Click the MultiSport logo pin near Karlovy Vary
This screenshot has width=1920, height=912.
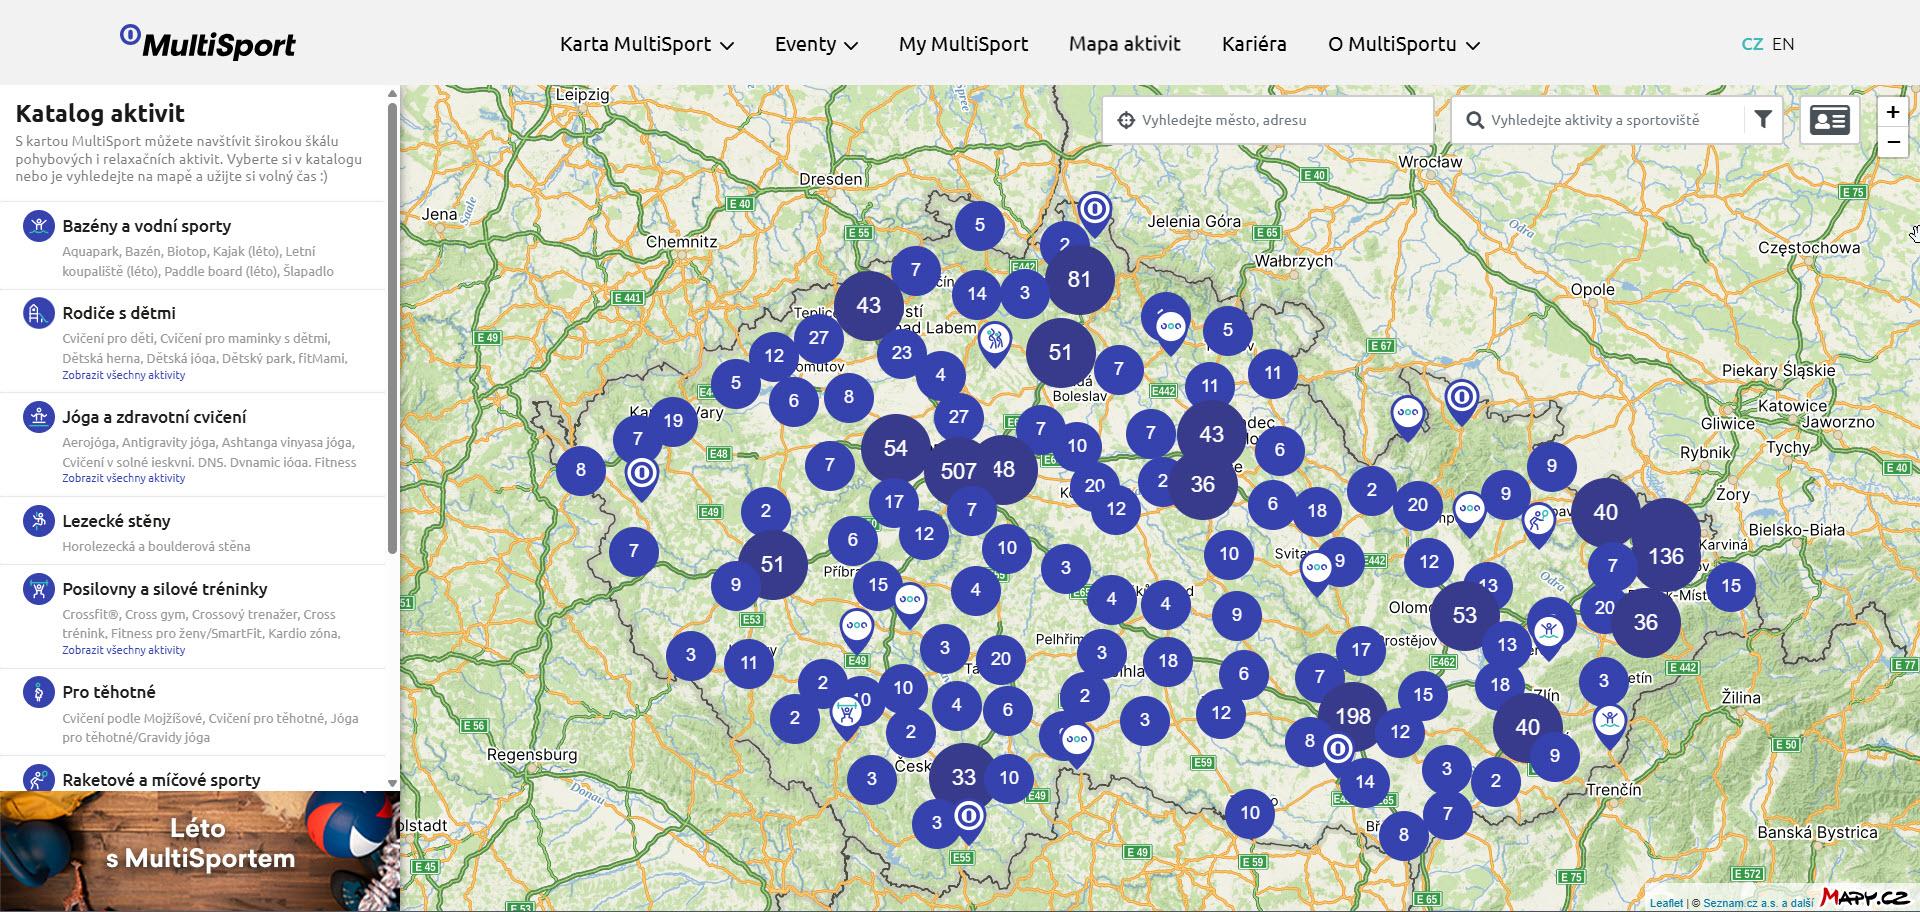(x=642, y=477)
